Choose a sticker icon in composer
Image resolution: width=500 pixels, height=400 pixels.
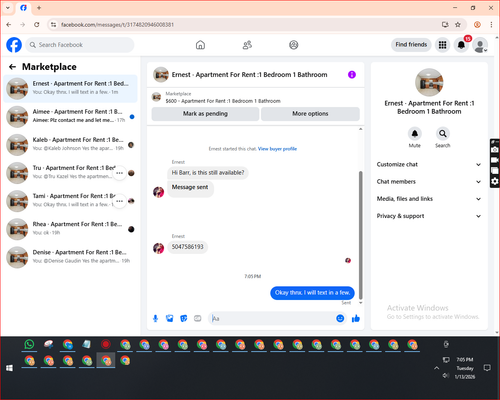(x=184, y=319)
